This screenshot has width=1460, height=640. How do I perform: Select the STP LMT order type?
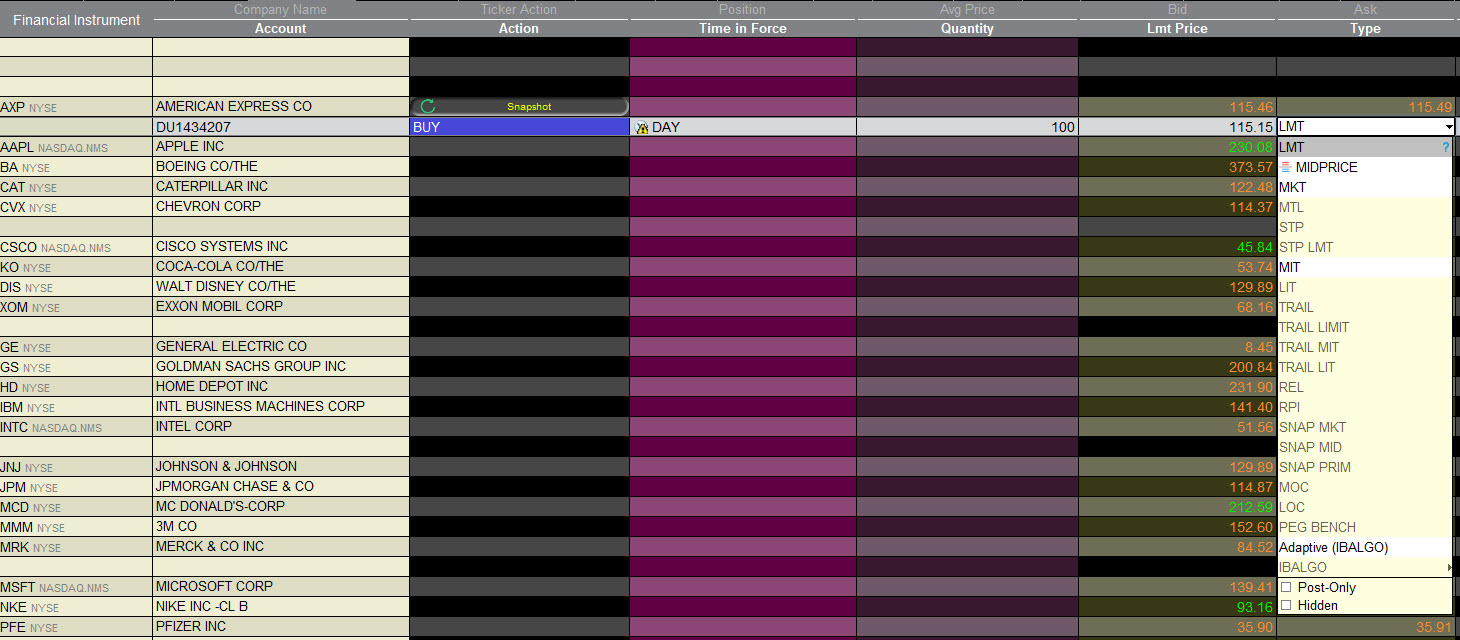click(x=1364, y=247)
